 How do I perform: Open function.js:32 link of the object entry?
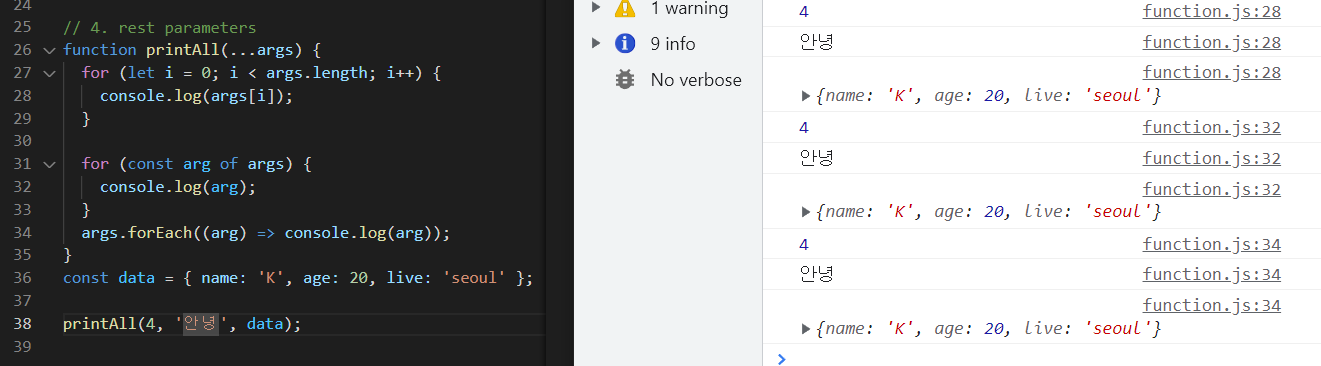(x=1212, y=188)
